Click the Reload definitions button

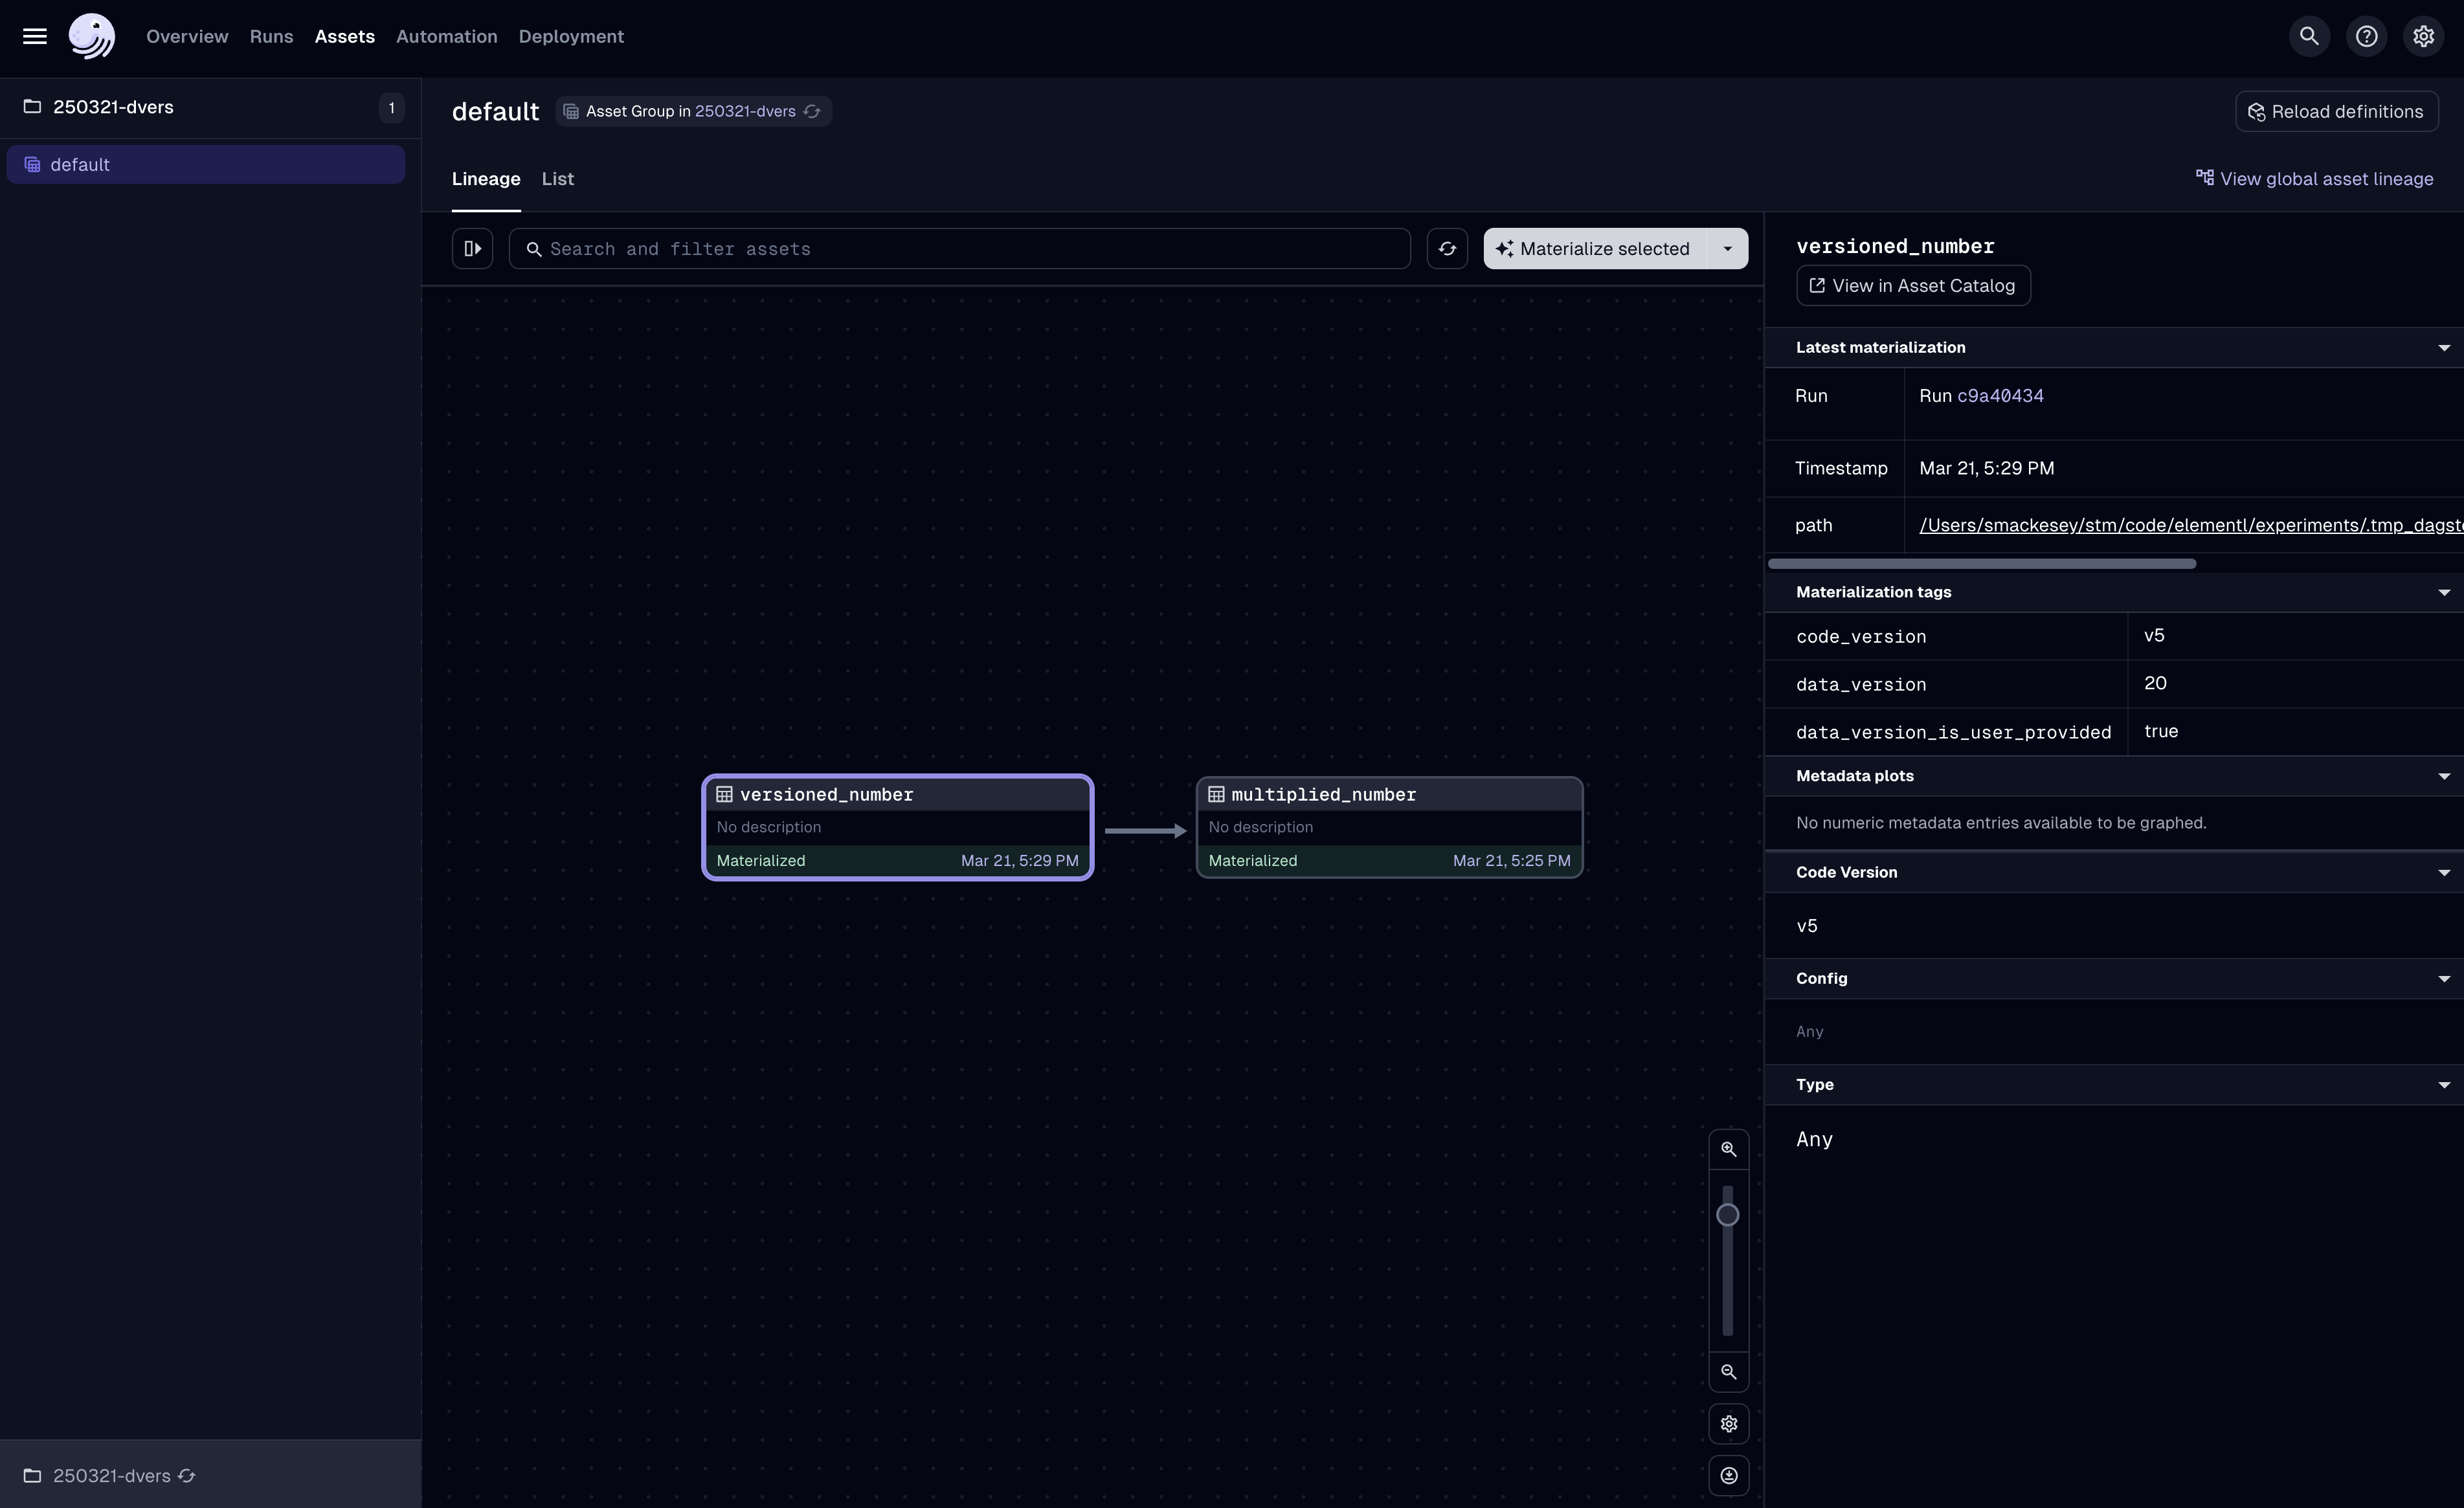(x=2336, y=111)
